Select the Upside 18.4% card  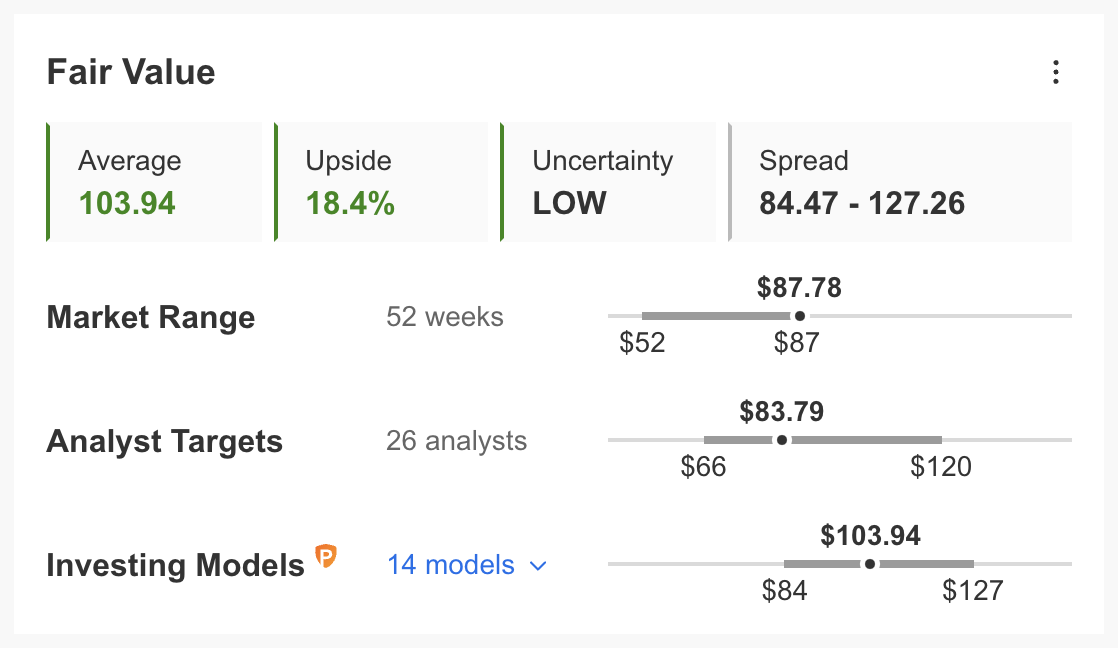(x=381, y=182)
